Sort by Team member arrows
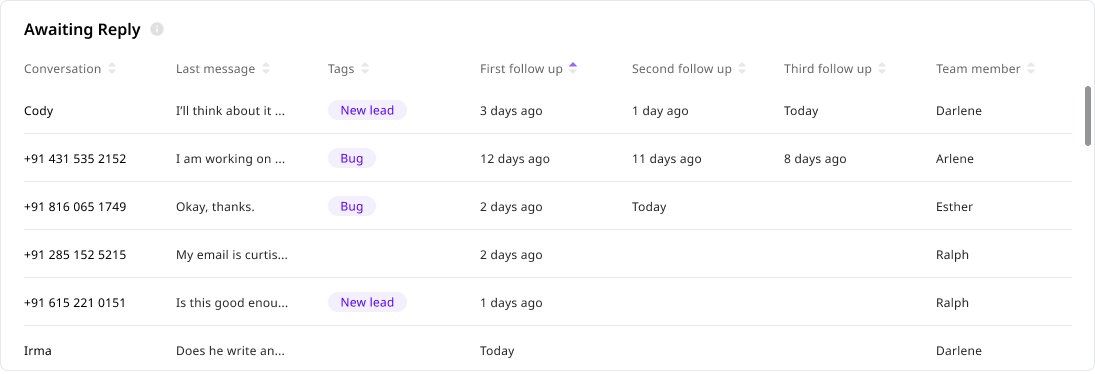1095x374 pixels. [x=1031, y=68]
